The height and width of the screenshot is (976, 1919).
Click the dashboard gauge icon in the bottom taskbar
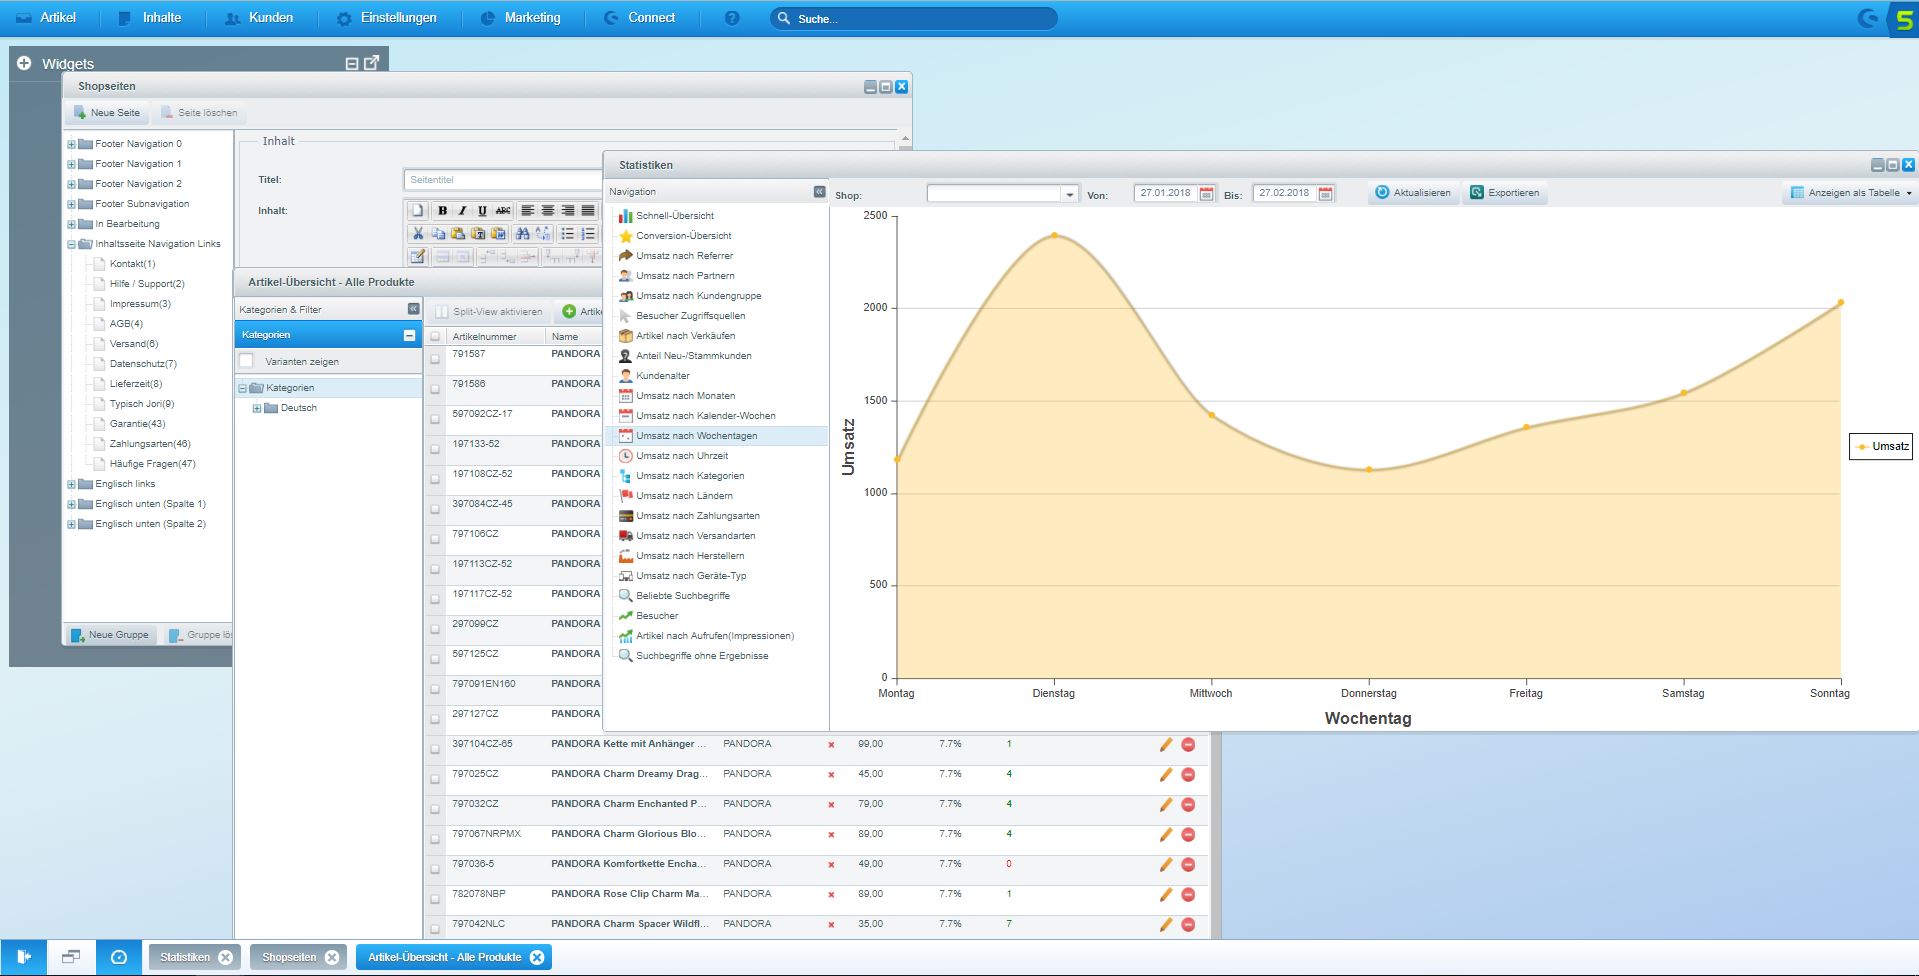[x=119, y=957]
